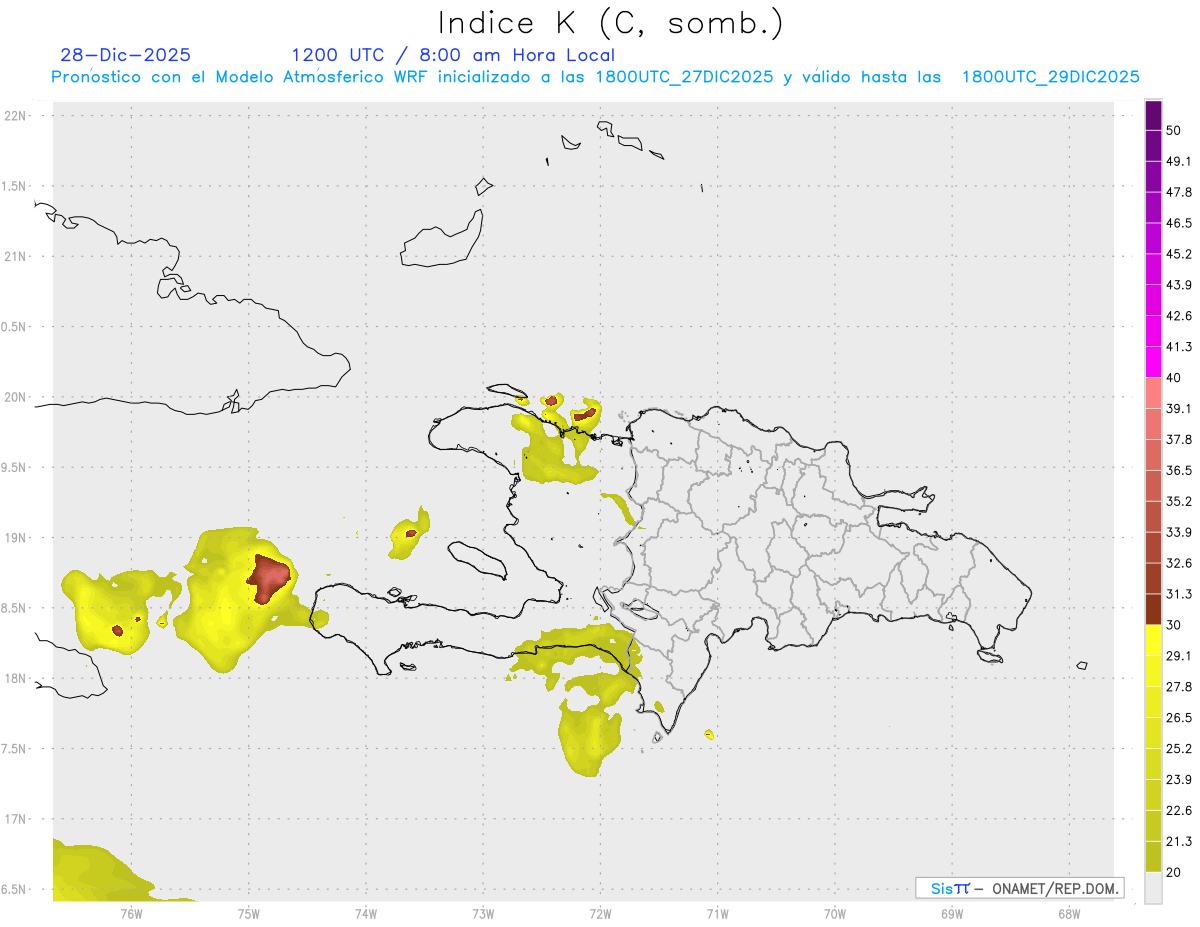Screen dimensions: 1200x927
Task: Click the '31.3' colorbar value
Action: pos(1178,594)
